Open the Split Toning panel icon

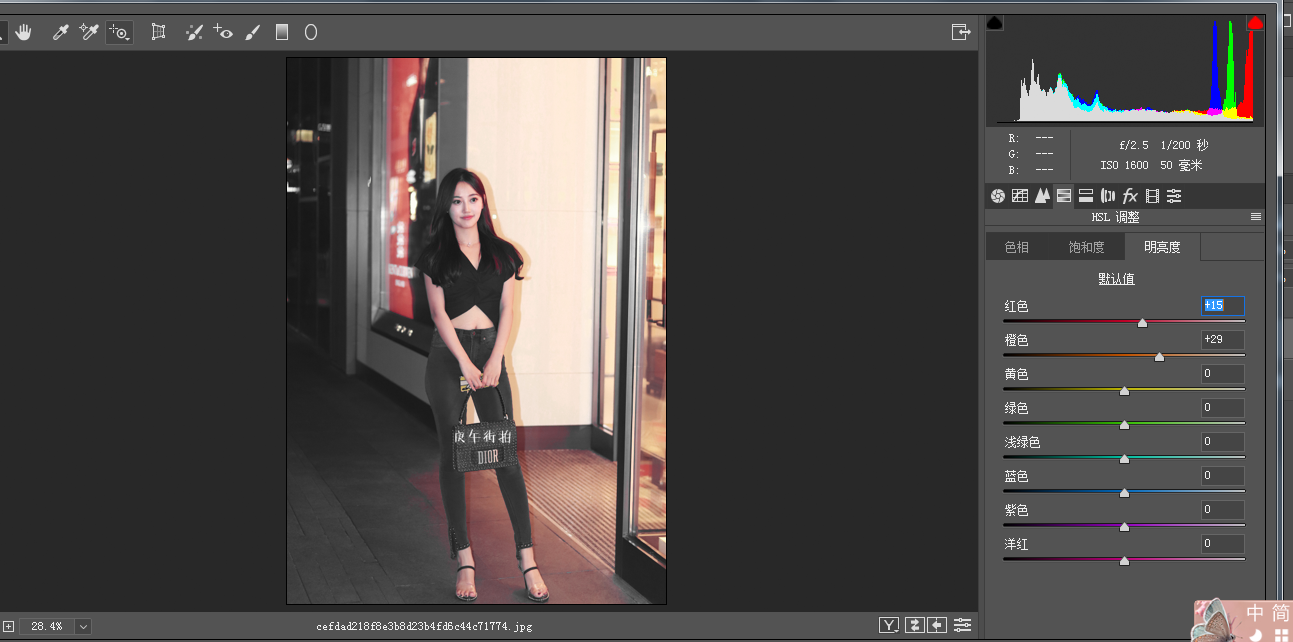(1086, 196)
